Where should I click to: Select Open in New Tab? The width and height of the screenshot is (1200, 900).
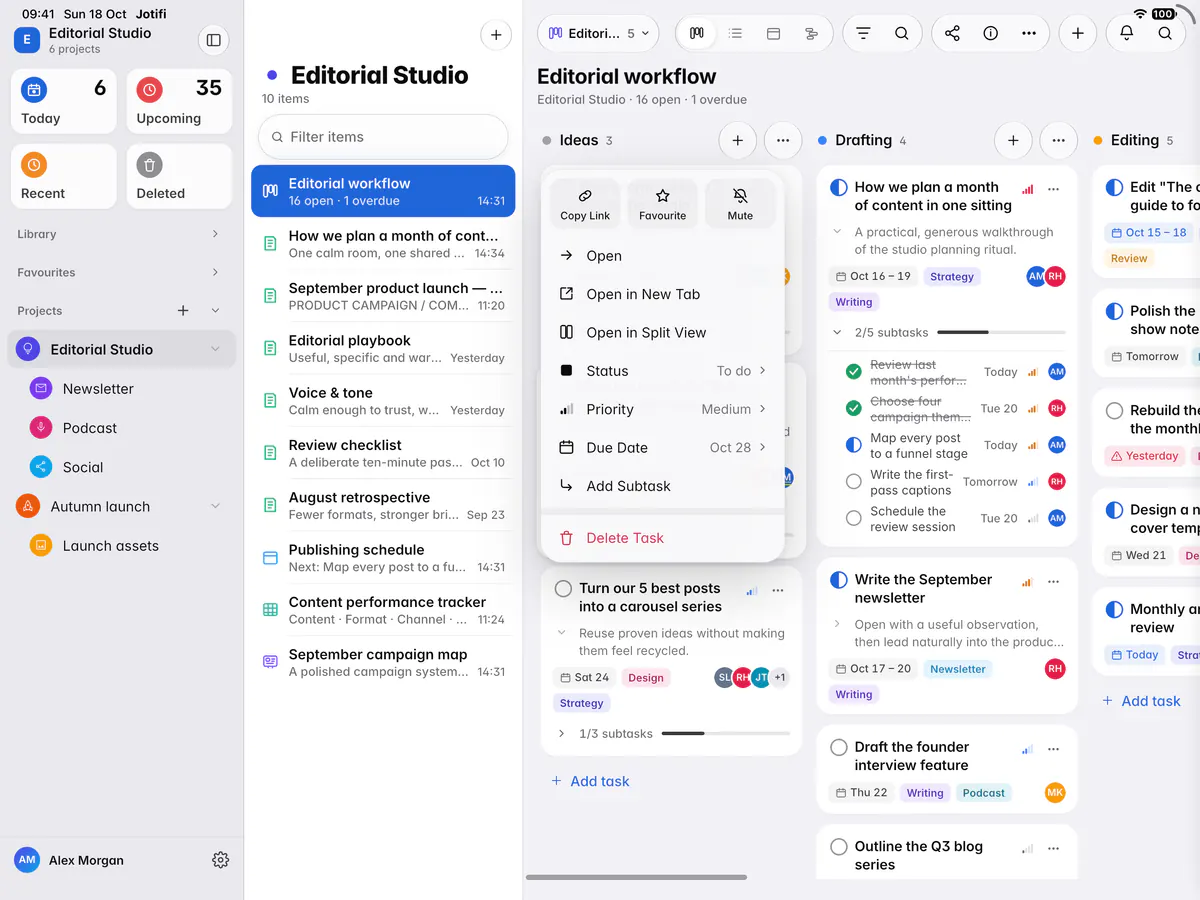click(663, 294)
